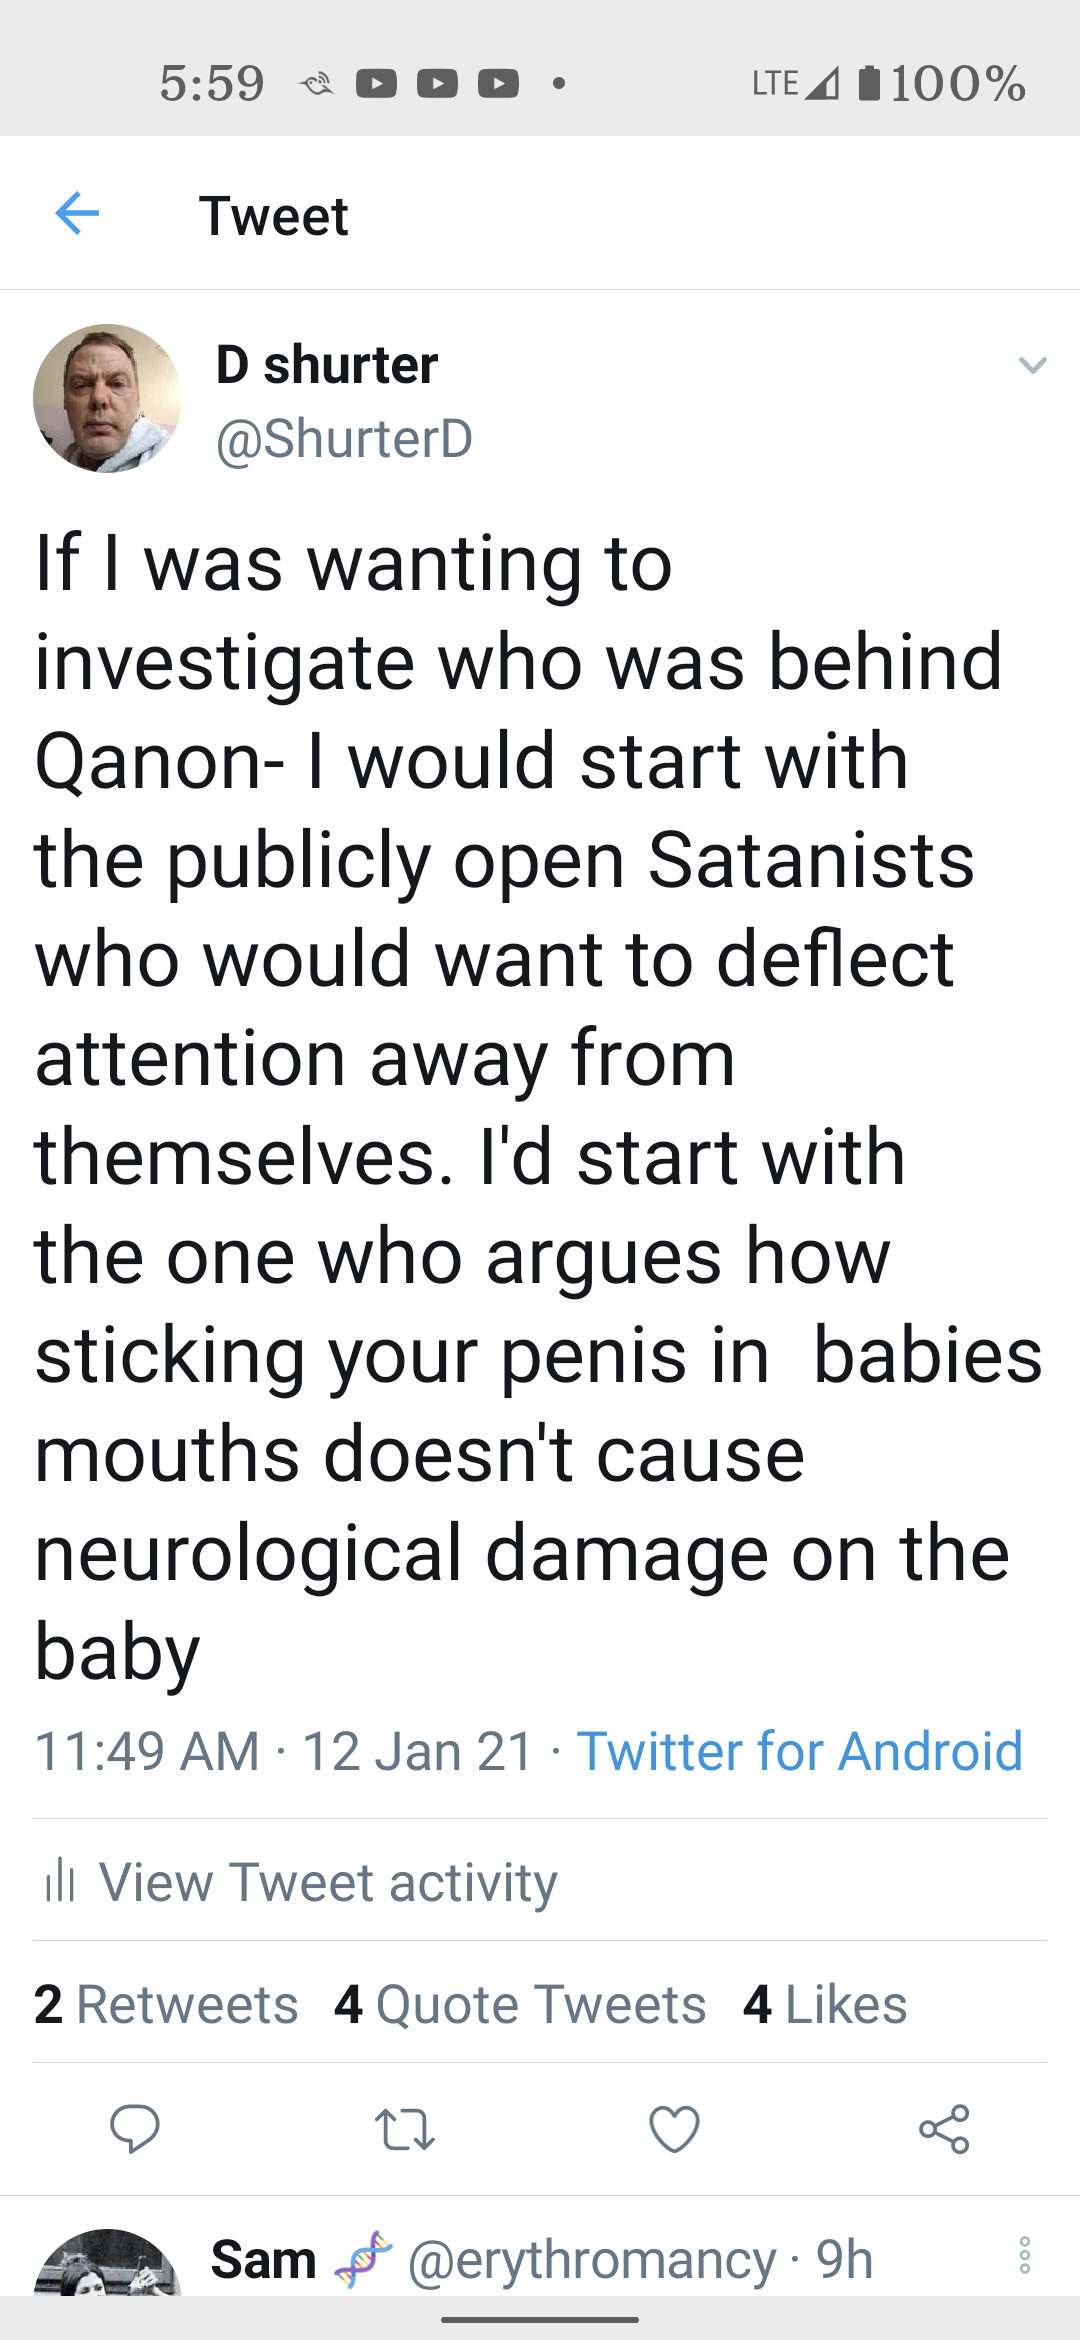This screenshot has width=1080, height=2340.
Task: View the 2 Retweets list
Action: [x=166, y=2004]
